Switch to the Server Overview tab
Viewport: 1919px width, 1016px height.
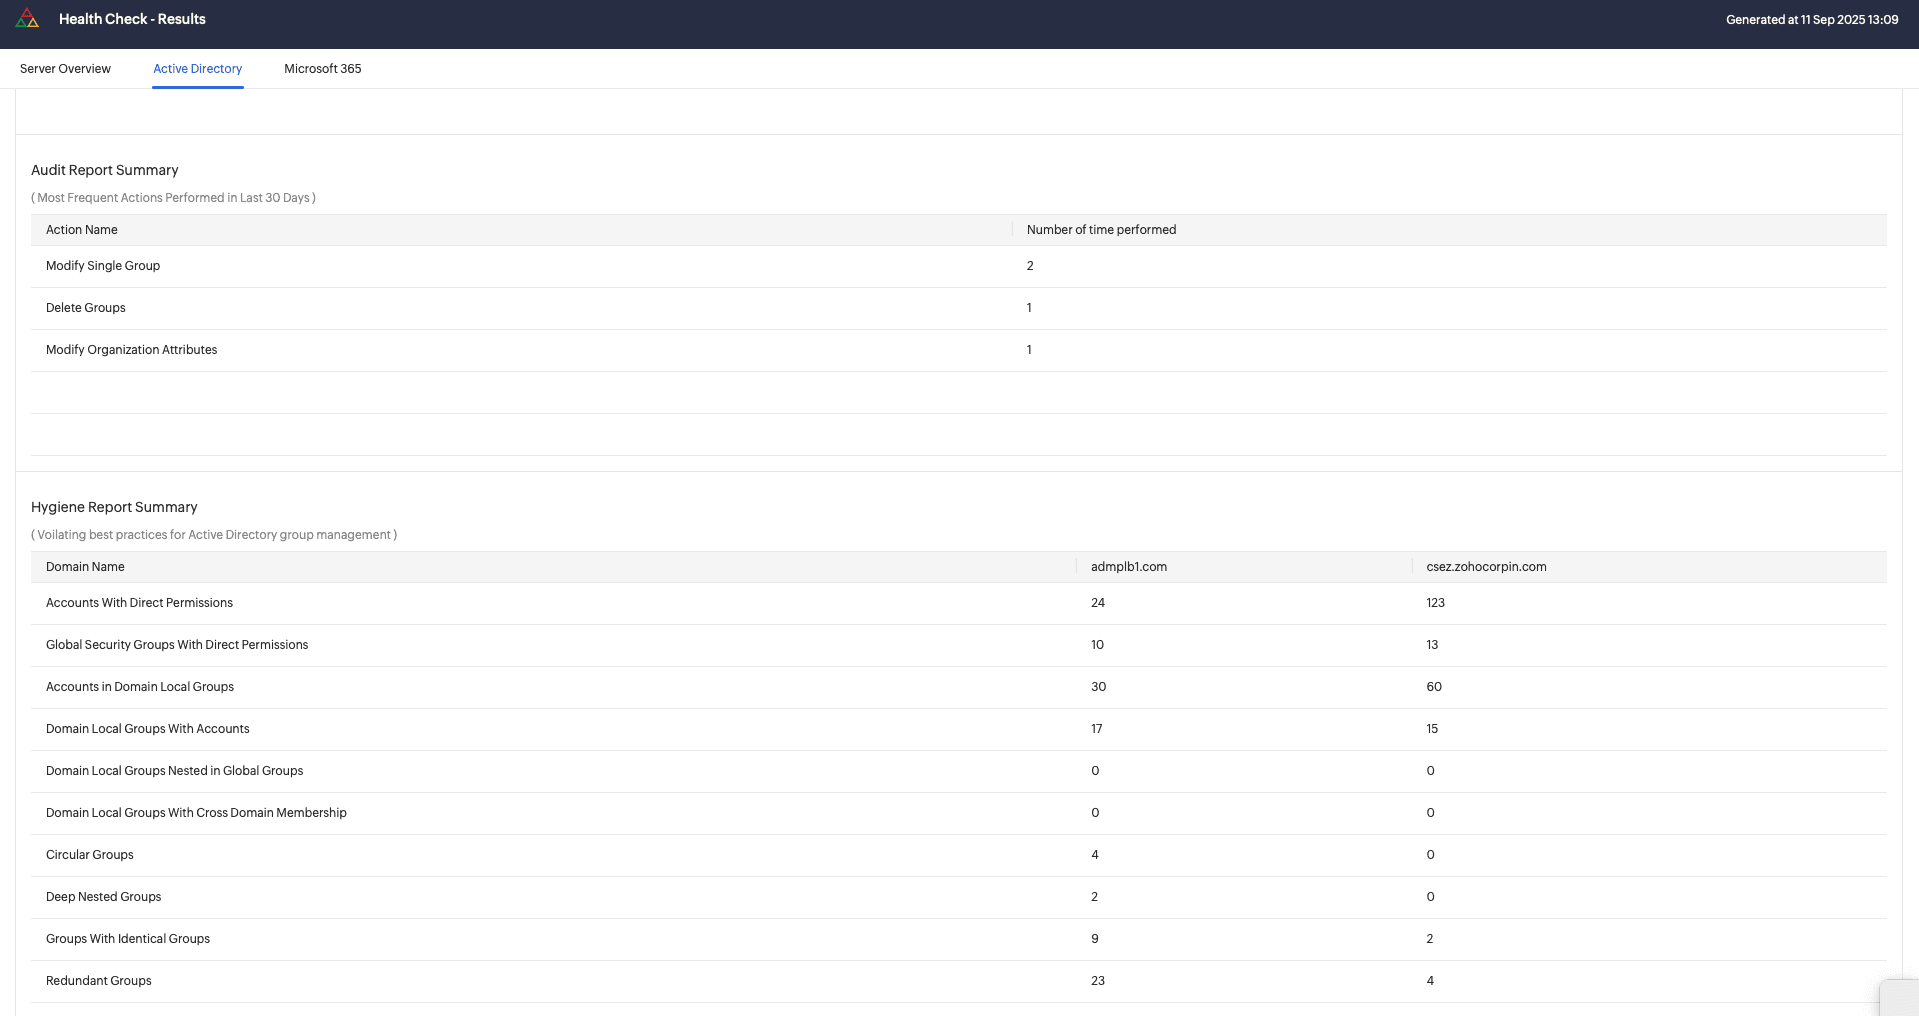coord(65,68)
